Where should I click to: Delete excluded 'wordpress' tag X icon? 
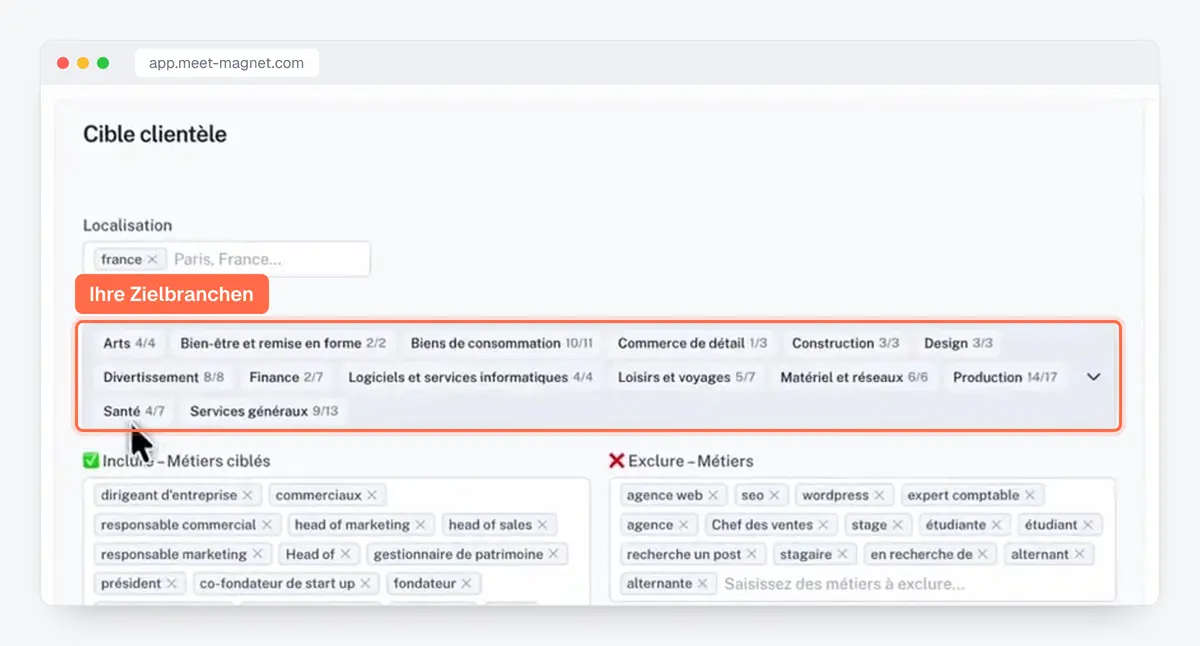879,495
